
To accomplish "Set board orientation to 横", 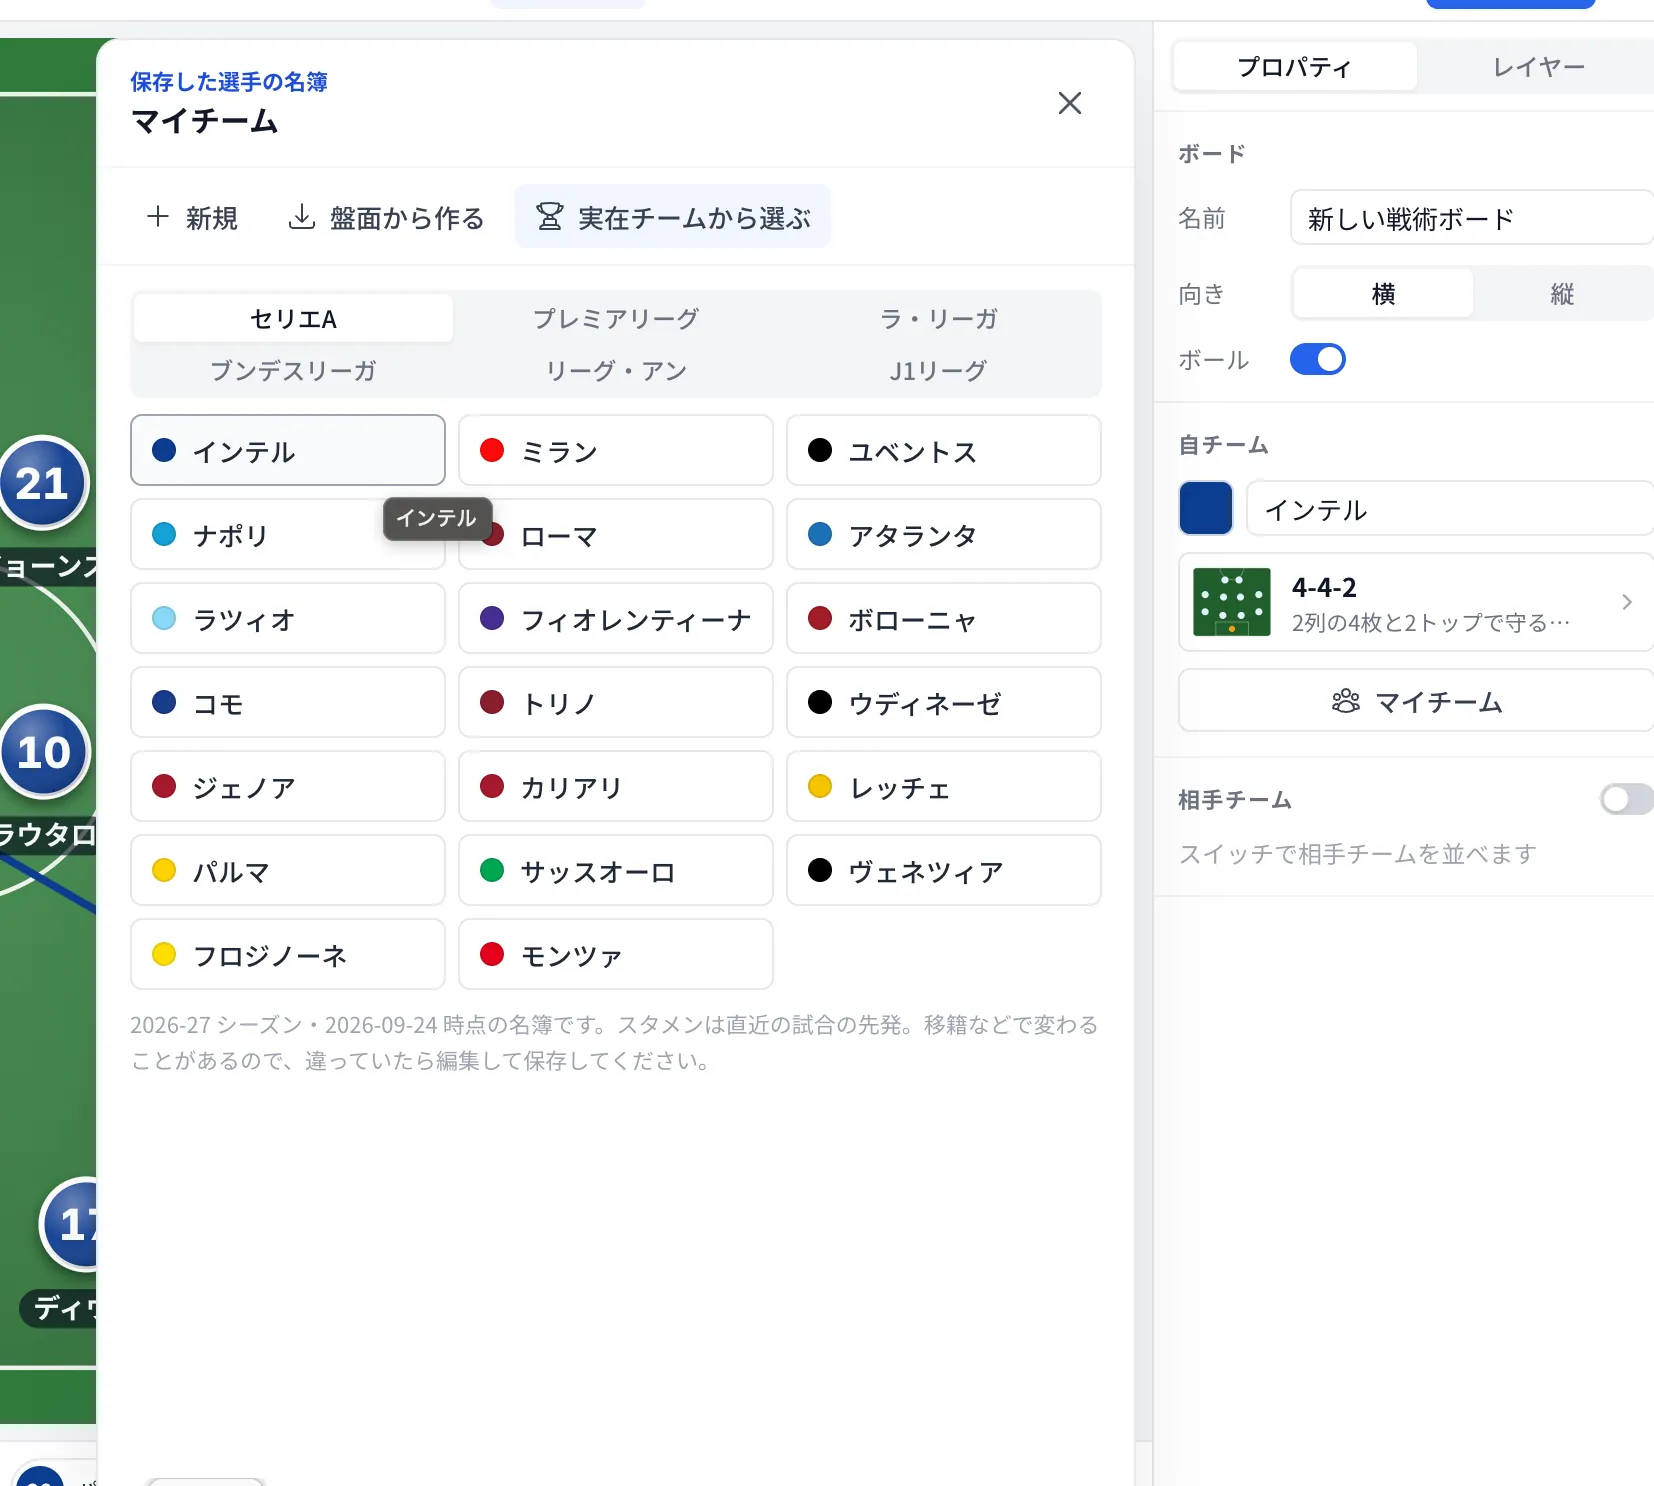I will pos(1383,294).
